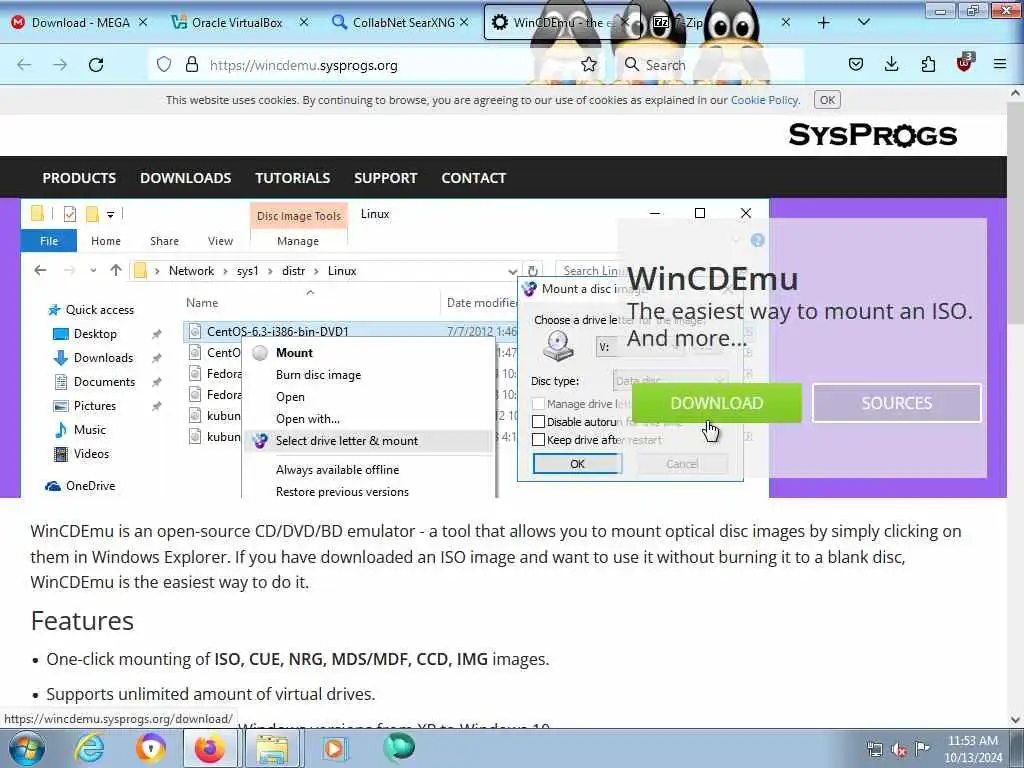Open the Firefox downloads arrow icon
The height and width of the screenshot is (768, 1024).
[x=891, y=64]
